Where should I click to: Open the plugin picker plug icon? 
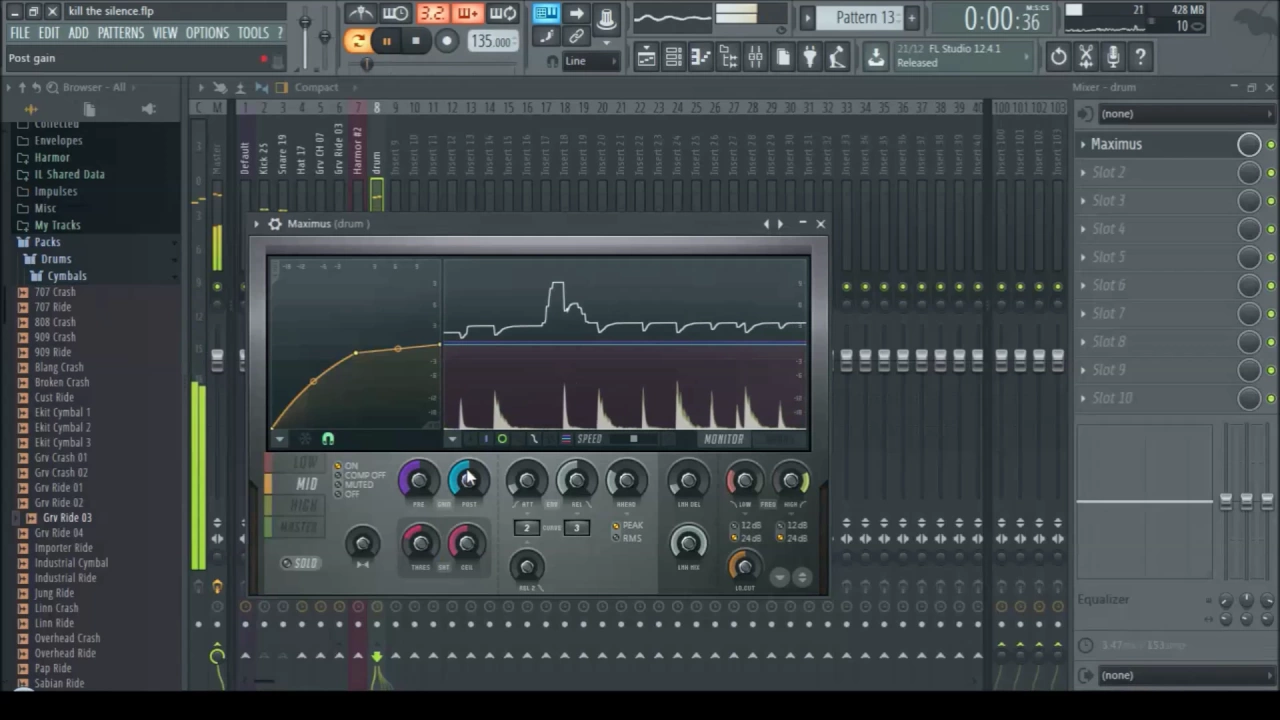[x=810, y=58]
